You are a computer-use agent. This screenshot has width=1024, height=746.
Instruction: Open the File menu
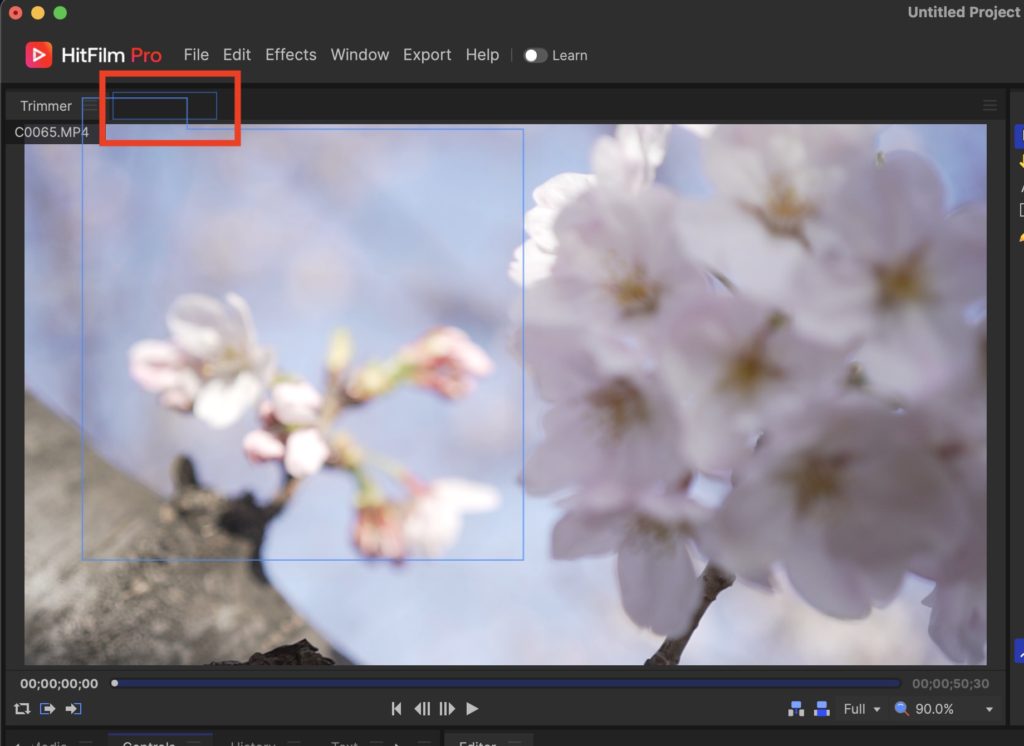196,55
